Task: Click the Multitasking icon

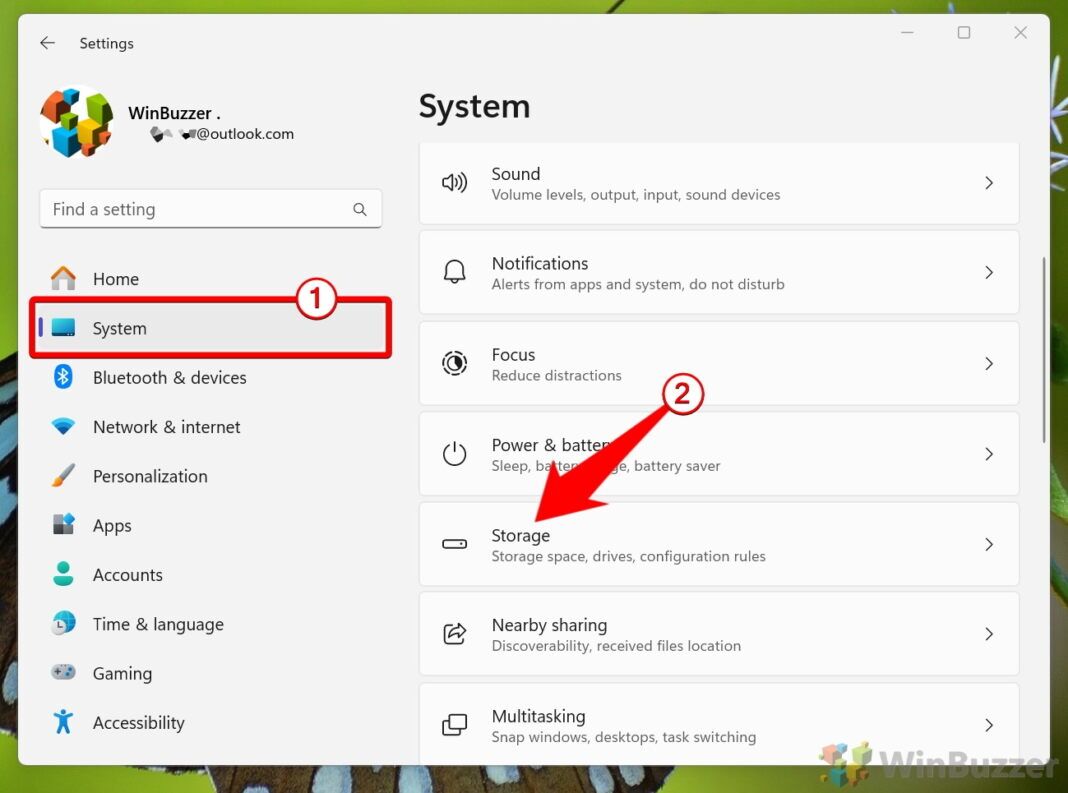Action: 455,724
